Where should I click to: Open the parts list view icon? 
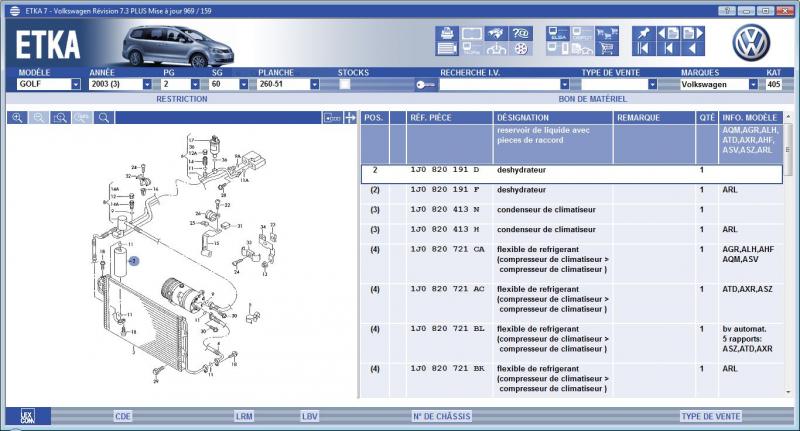click(447, 49)
